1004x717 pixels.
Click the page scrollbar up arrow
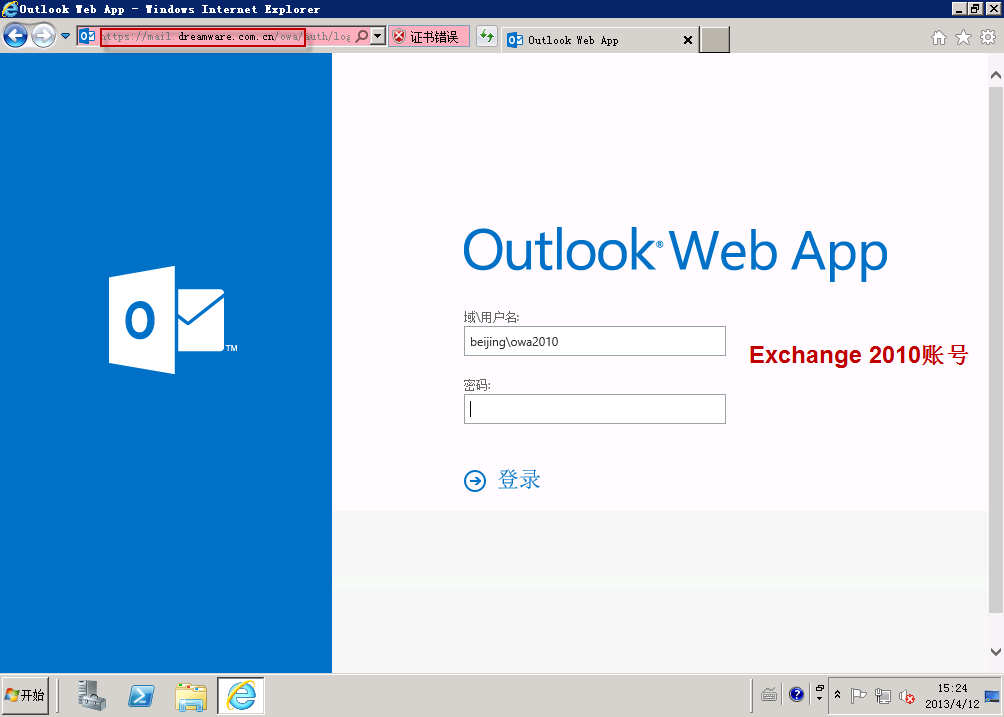click(x=996, y=75)
